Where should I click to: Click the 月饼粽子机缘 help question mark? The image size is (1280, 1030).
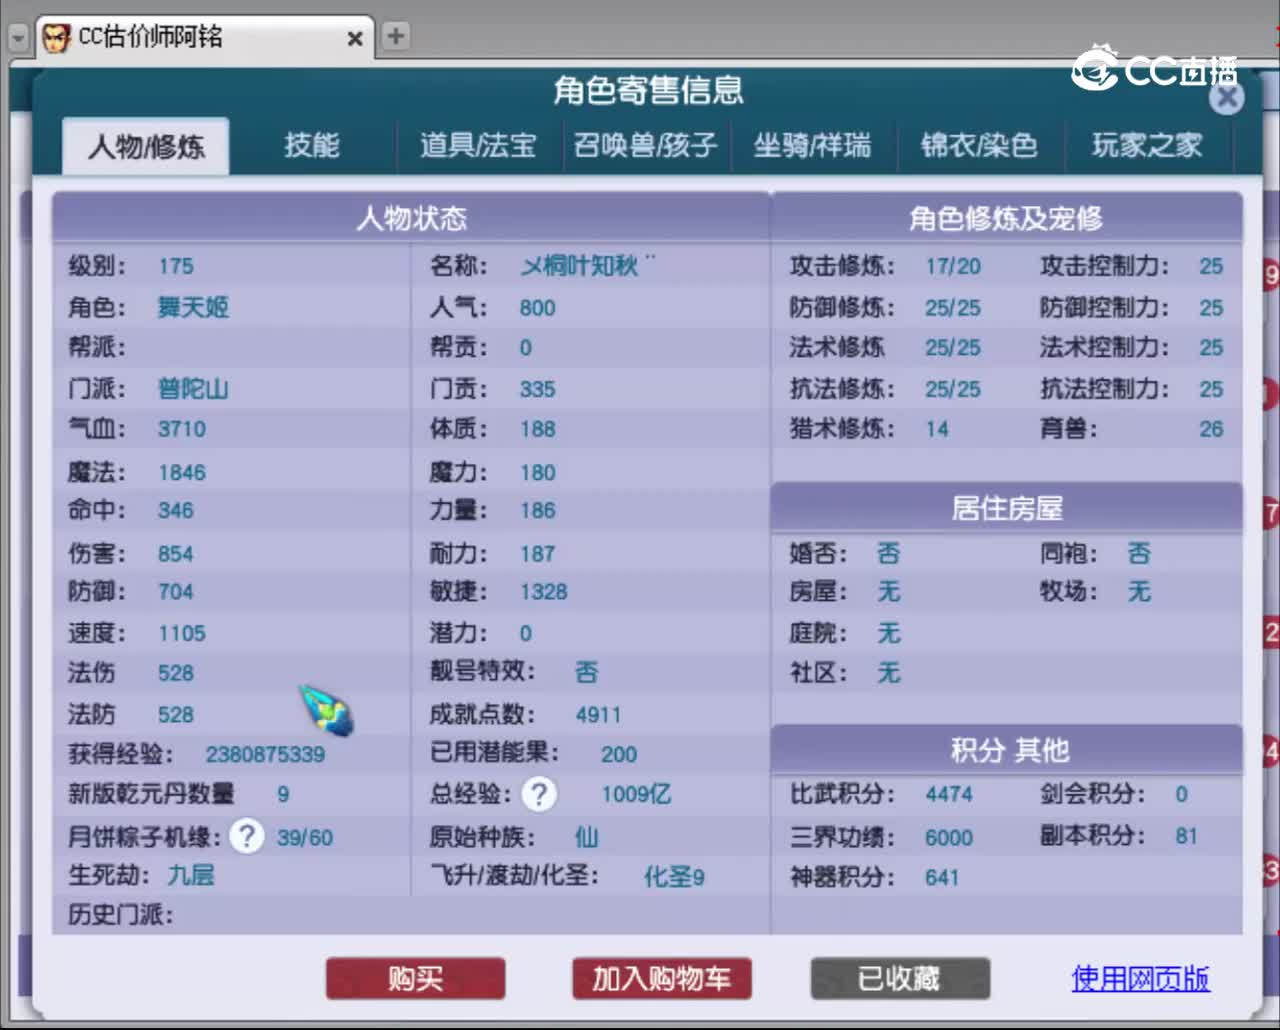point(246,836)
